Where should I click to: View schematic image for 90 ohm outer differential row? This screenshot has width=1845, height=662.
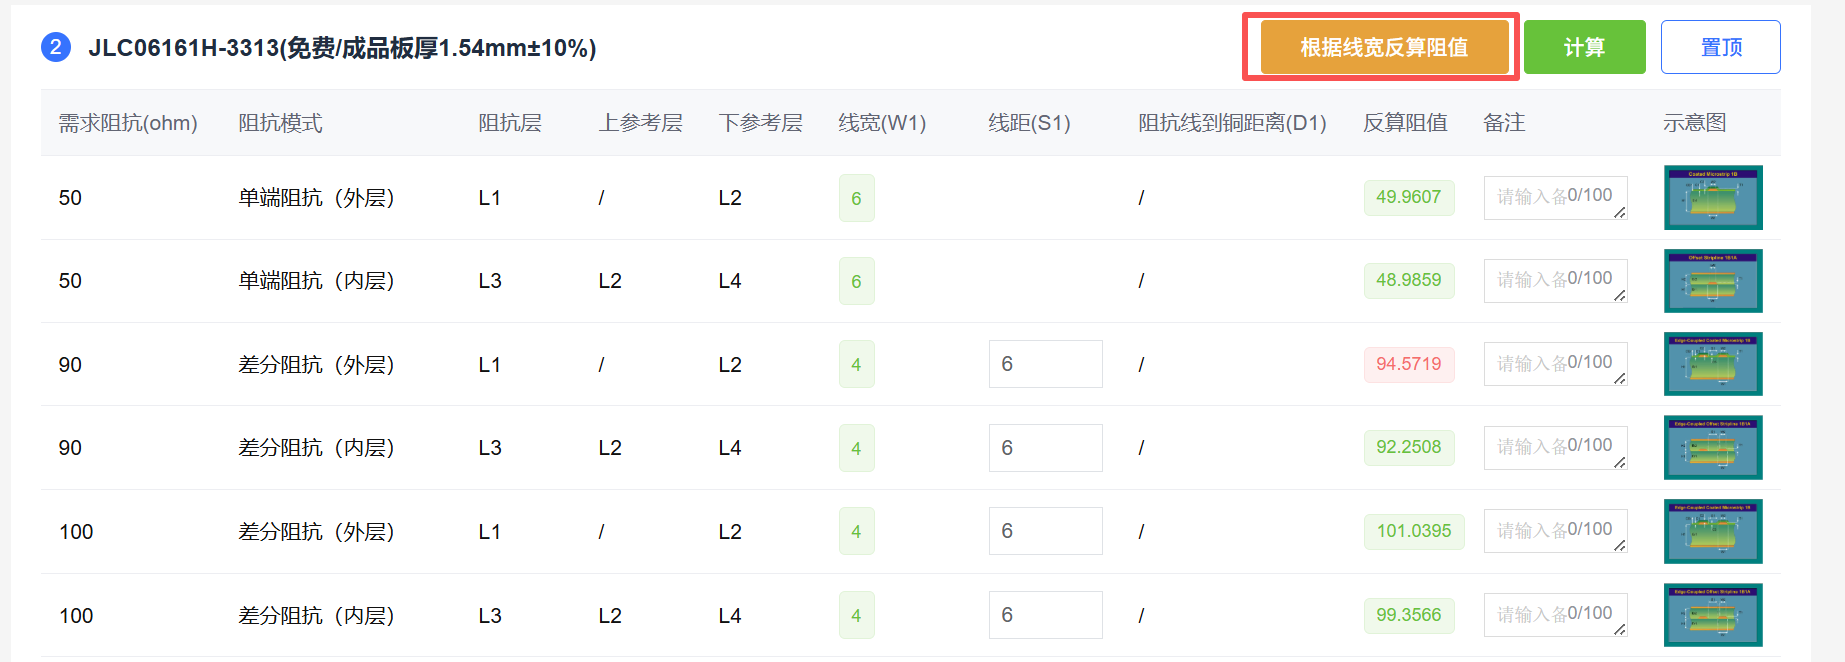pos(1712,364)
